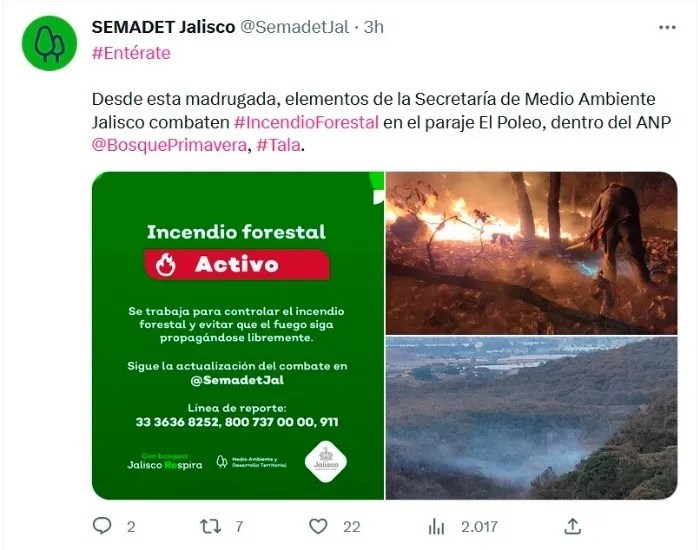Share the tweet with the upload arrow icon
The width and height of the screenshot is (700, 550).
[572, 526]
